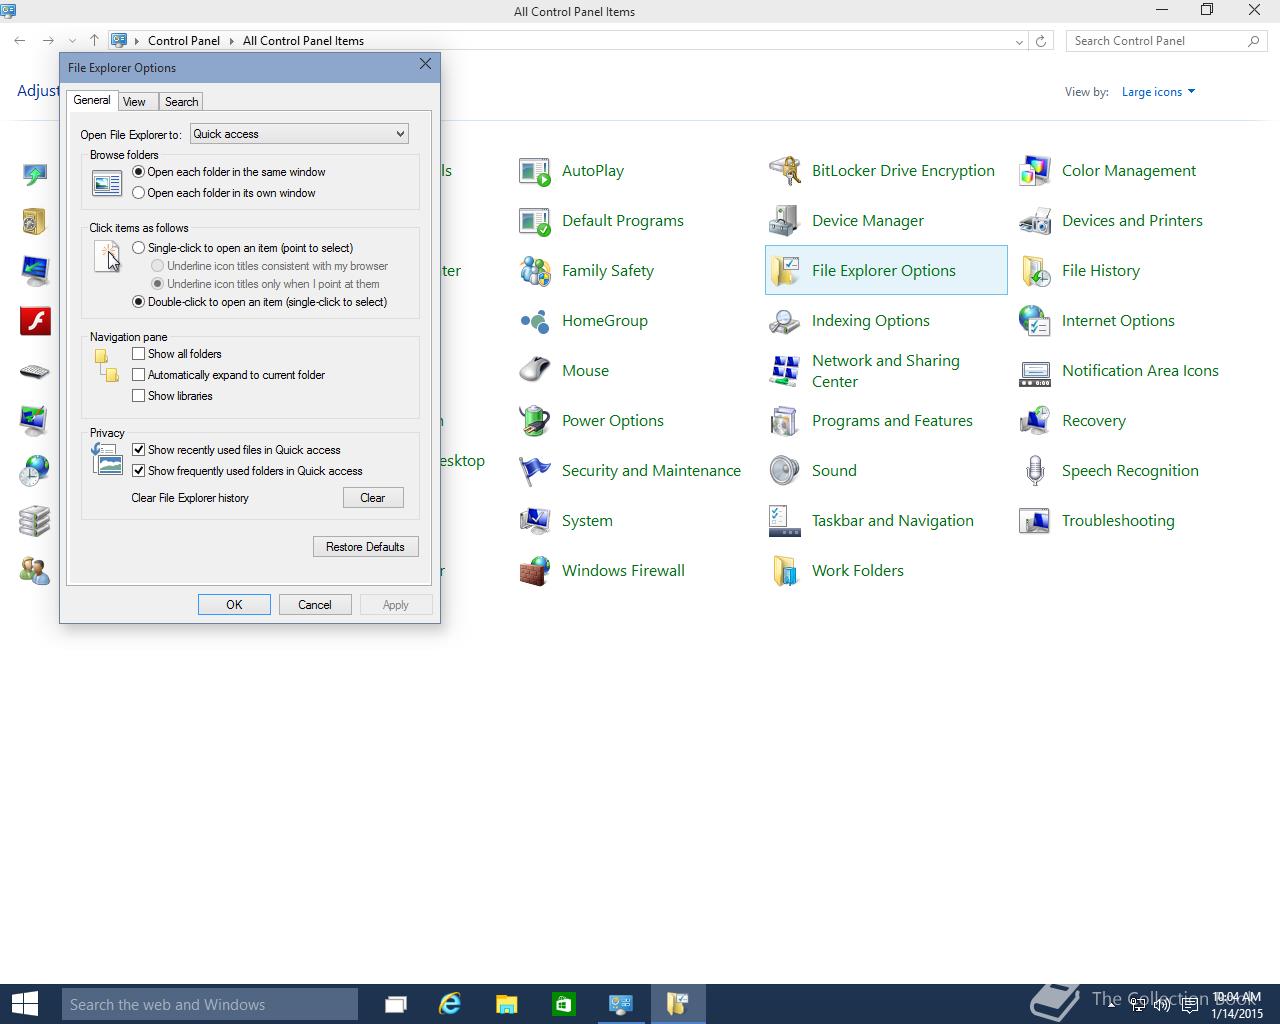The image size is (1280, 1024).
Task: Click Control Panel in the address breadcrumb
Action: click(184, 41)
